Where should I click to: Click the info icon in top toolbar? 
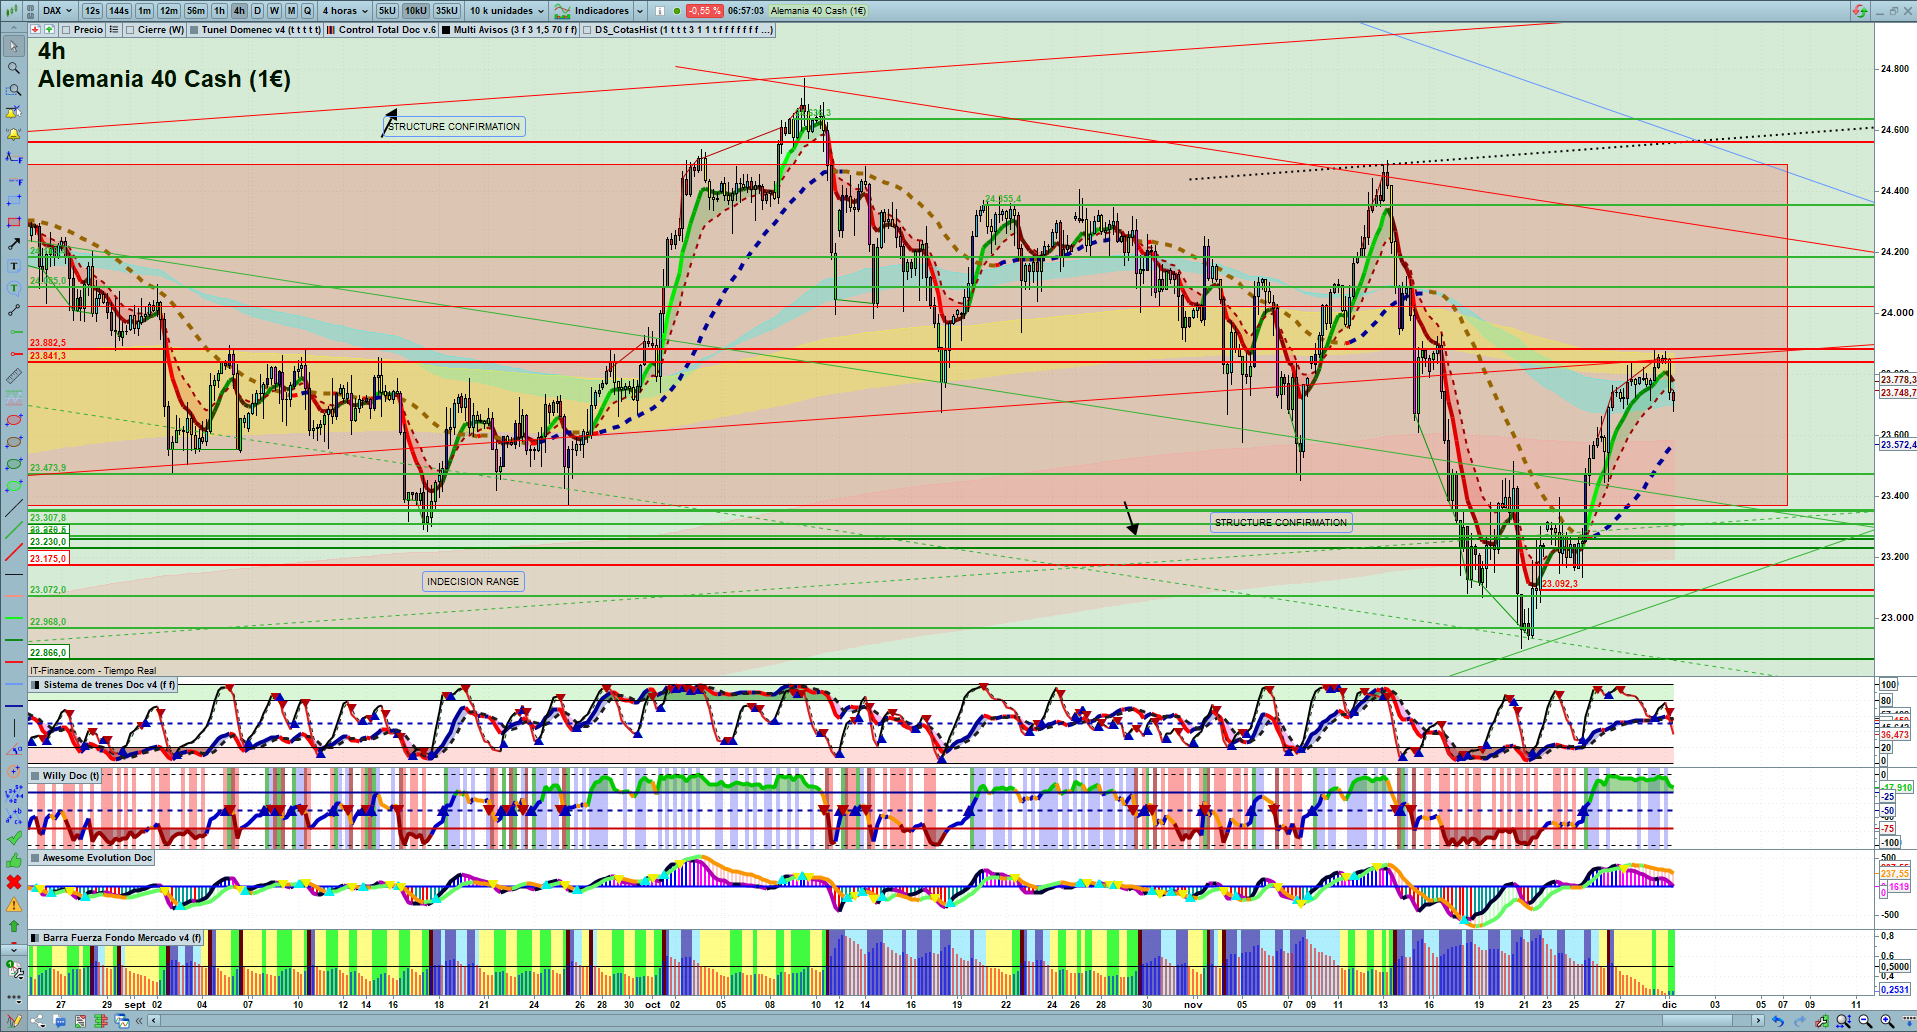[x=660, y=11]
